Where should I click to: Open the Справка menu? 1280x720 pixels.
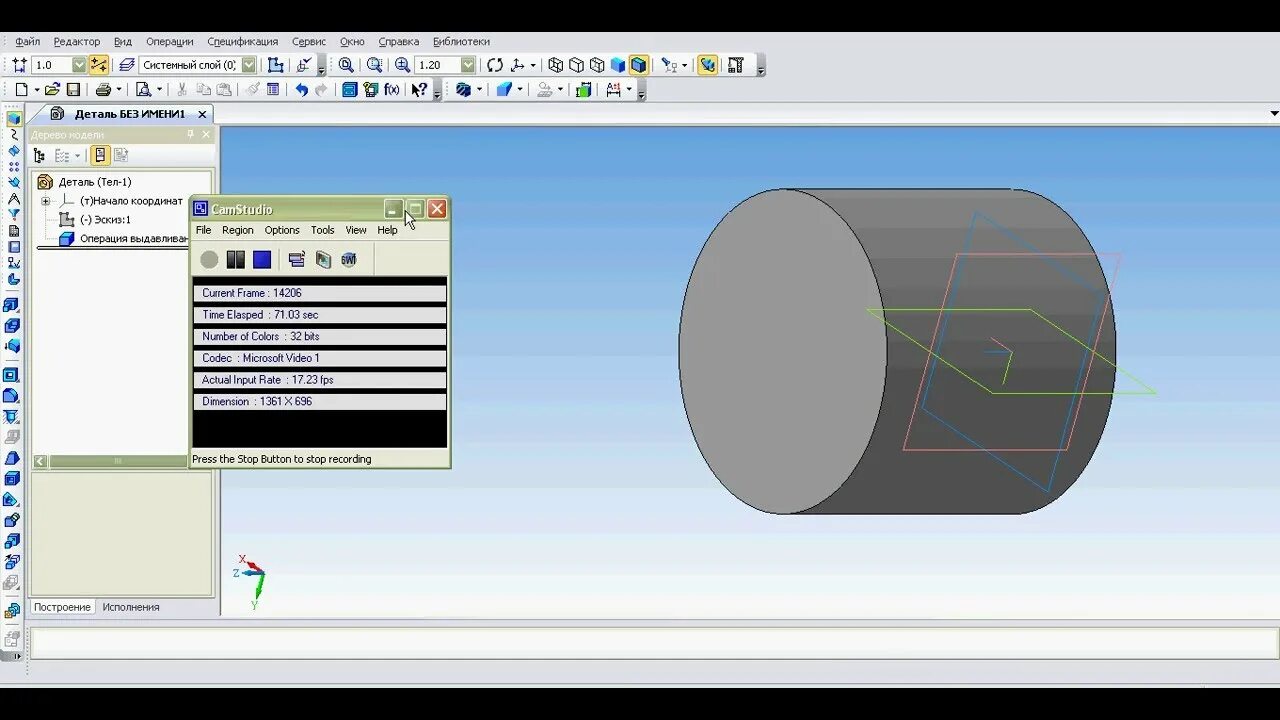(399, 42)
